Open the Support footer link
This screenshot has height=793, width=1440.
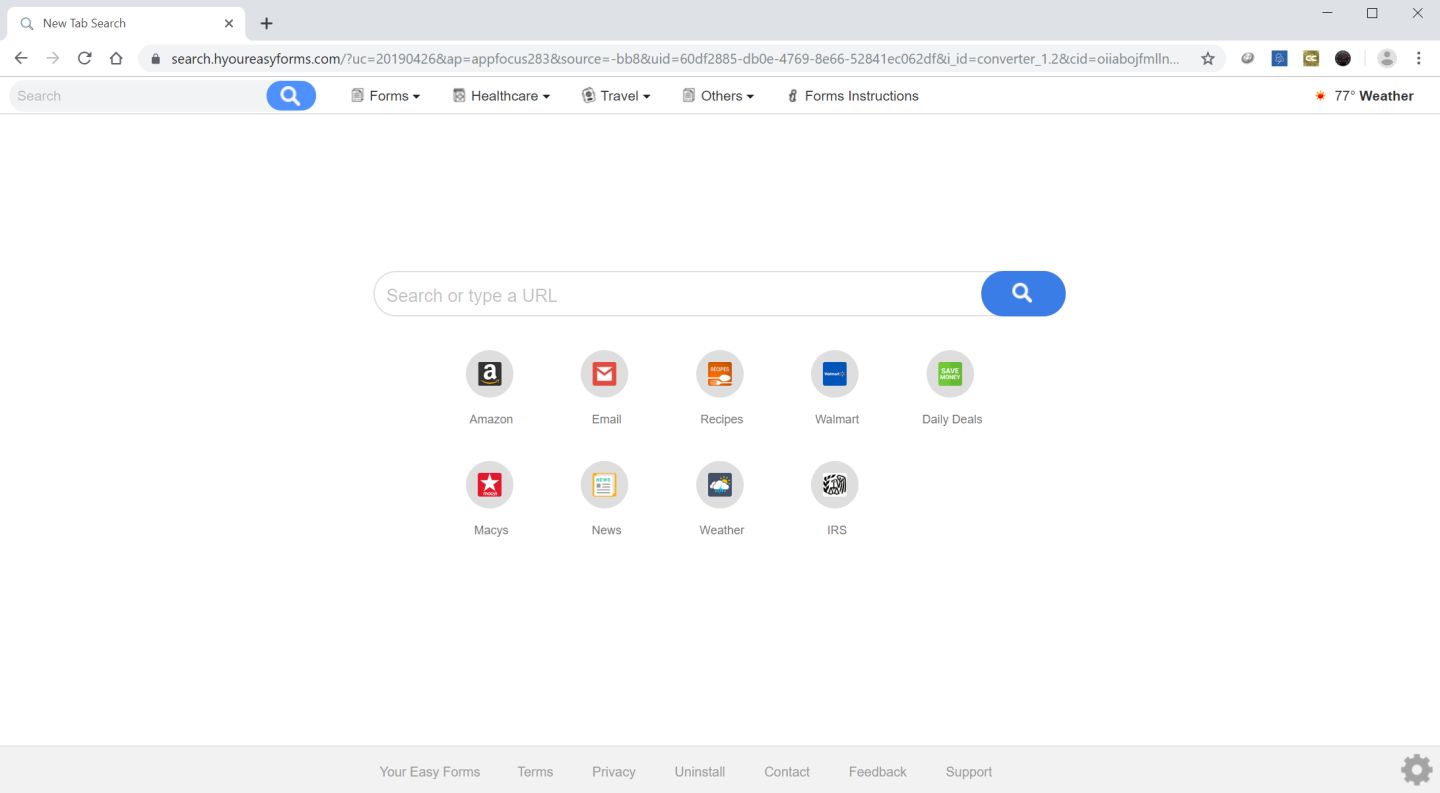coord(969,772)
